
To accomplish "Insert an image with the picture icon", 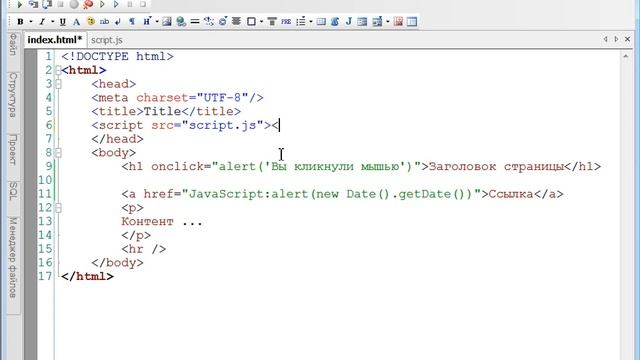I will pyautogui.click(x=167, y=22).
